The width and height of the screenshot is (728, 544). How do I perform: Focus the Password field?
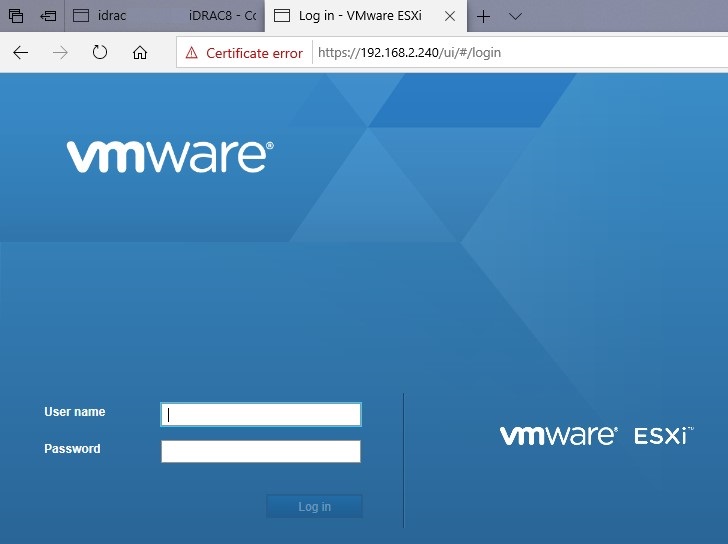(260, 451)
